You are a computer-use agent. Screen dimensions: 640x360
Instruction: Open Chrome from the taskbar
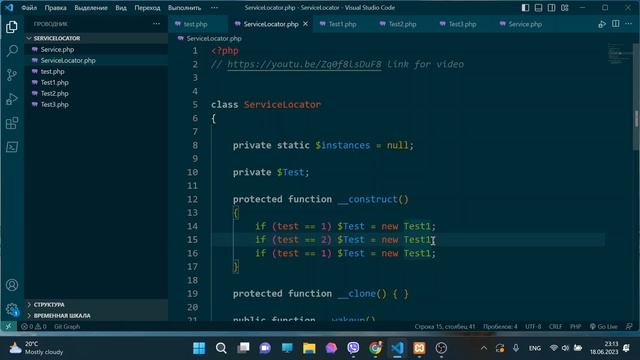tap(376, 348)
